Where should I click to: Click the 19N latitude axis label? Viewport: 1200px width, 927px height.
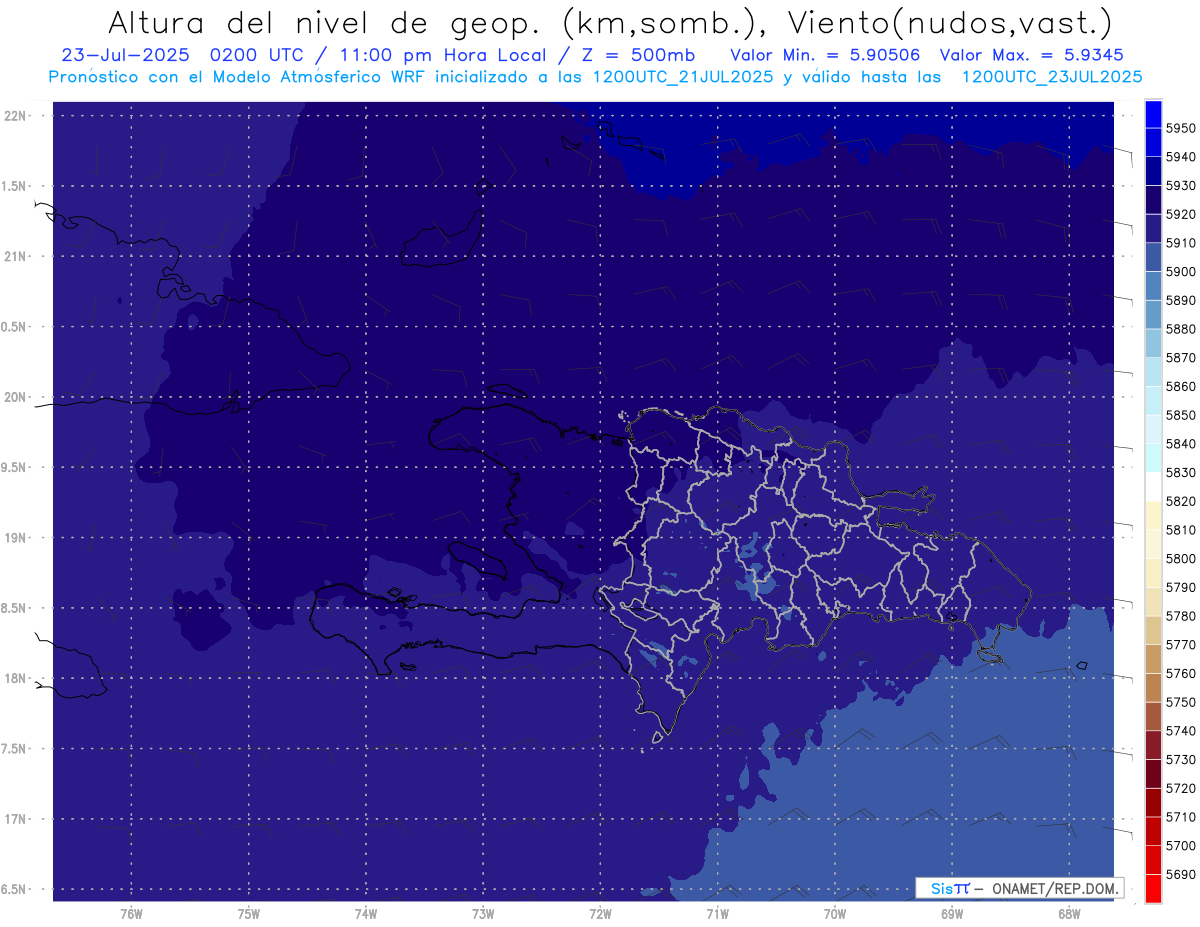16,538
